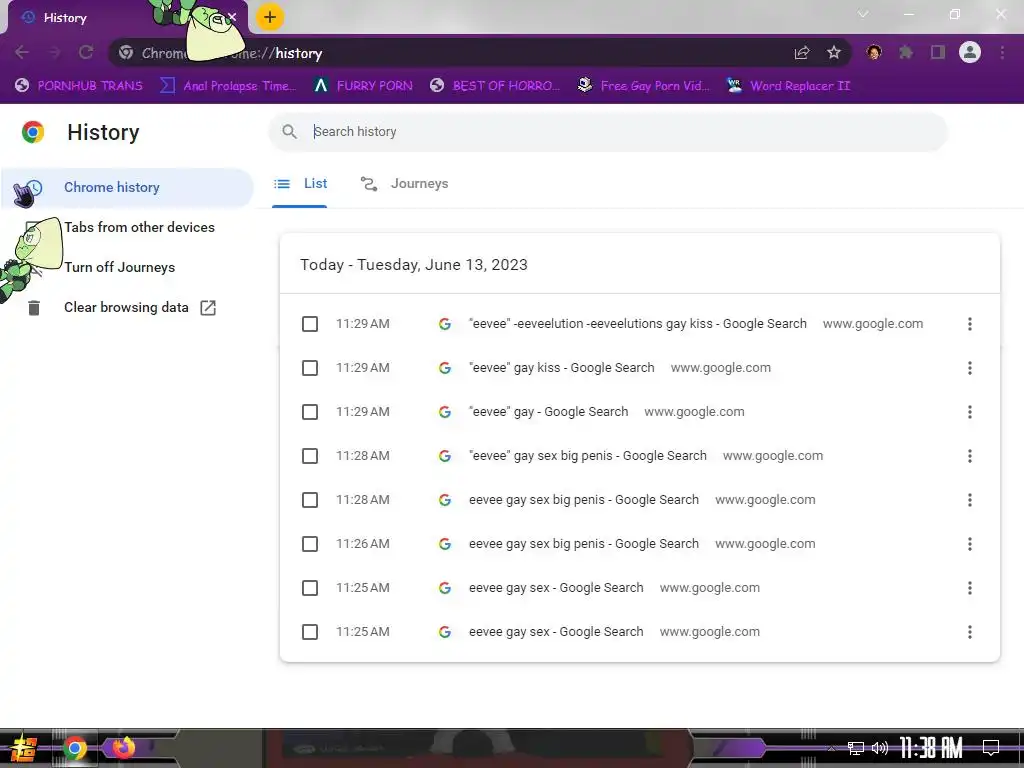Screen dimensions: 1024x768
Task: Click the trash icon for Clear browsing data
Action: 34,308
